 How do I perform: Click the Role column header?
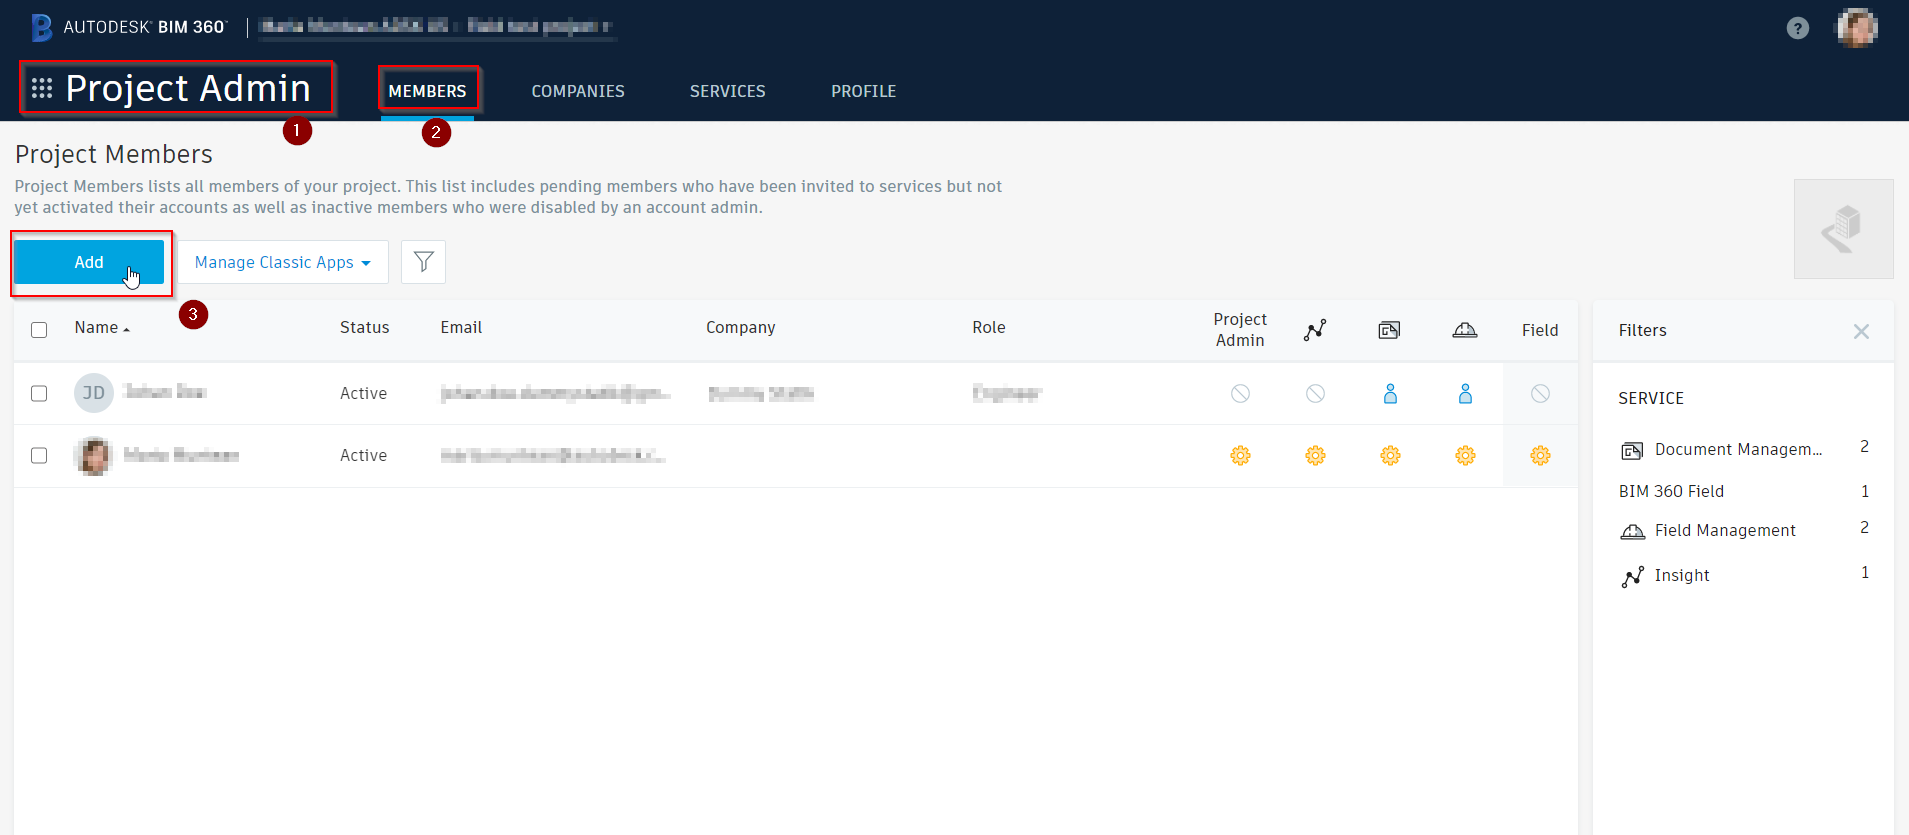pyautogui.click(x=989, y=328)
